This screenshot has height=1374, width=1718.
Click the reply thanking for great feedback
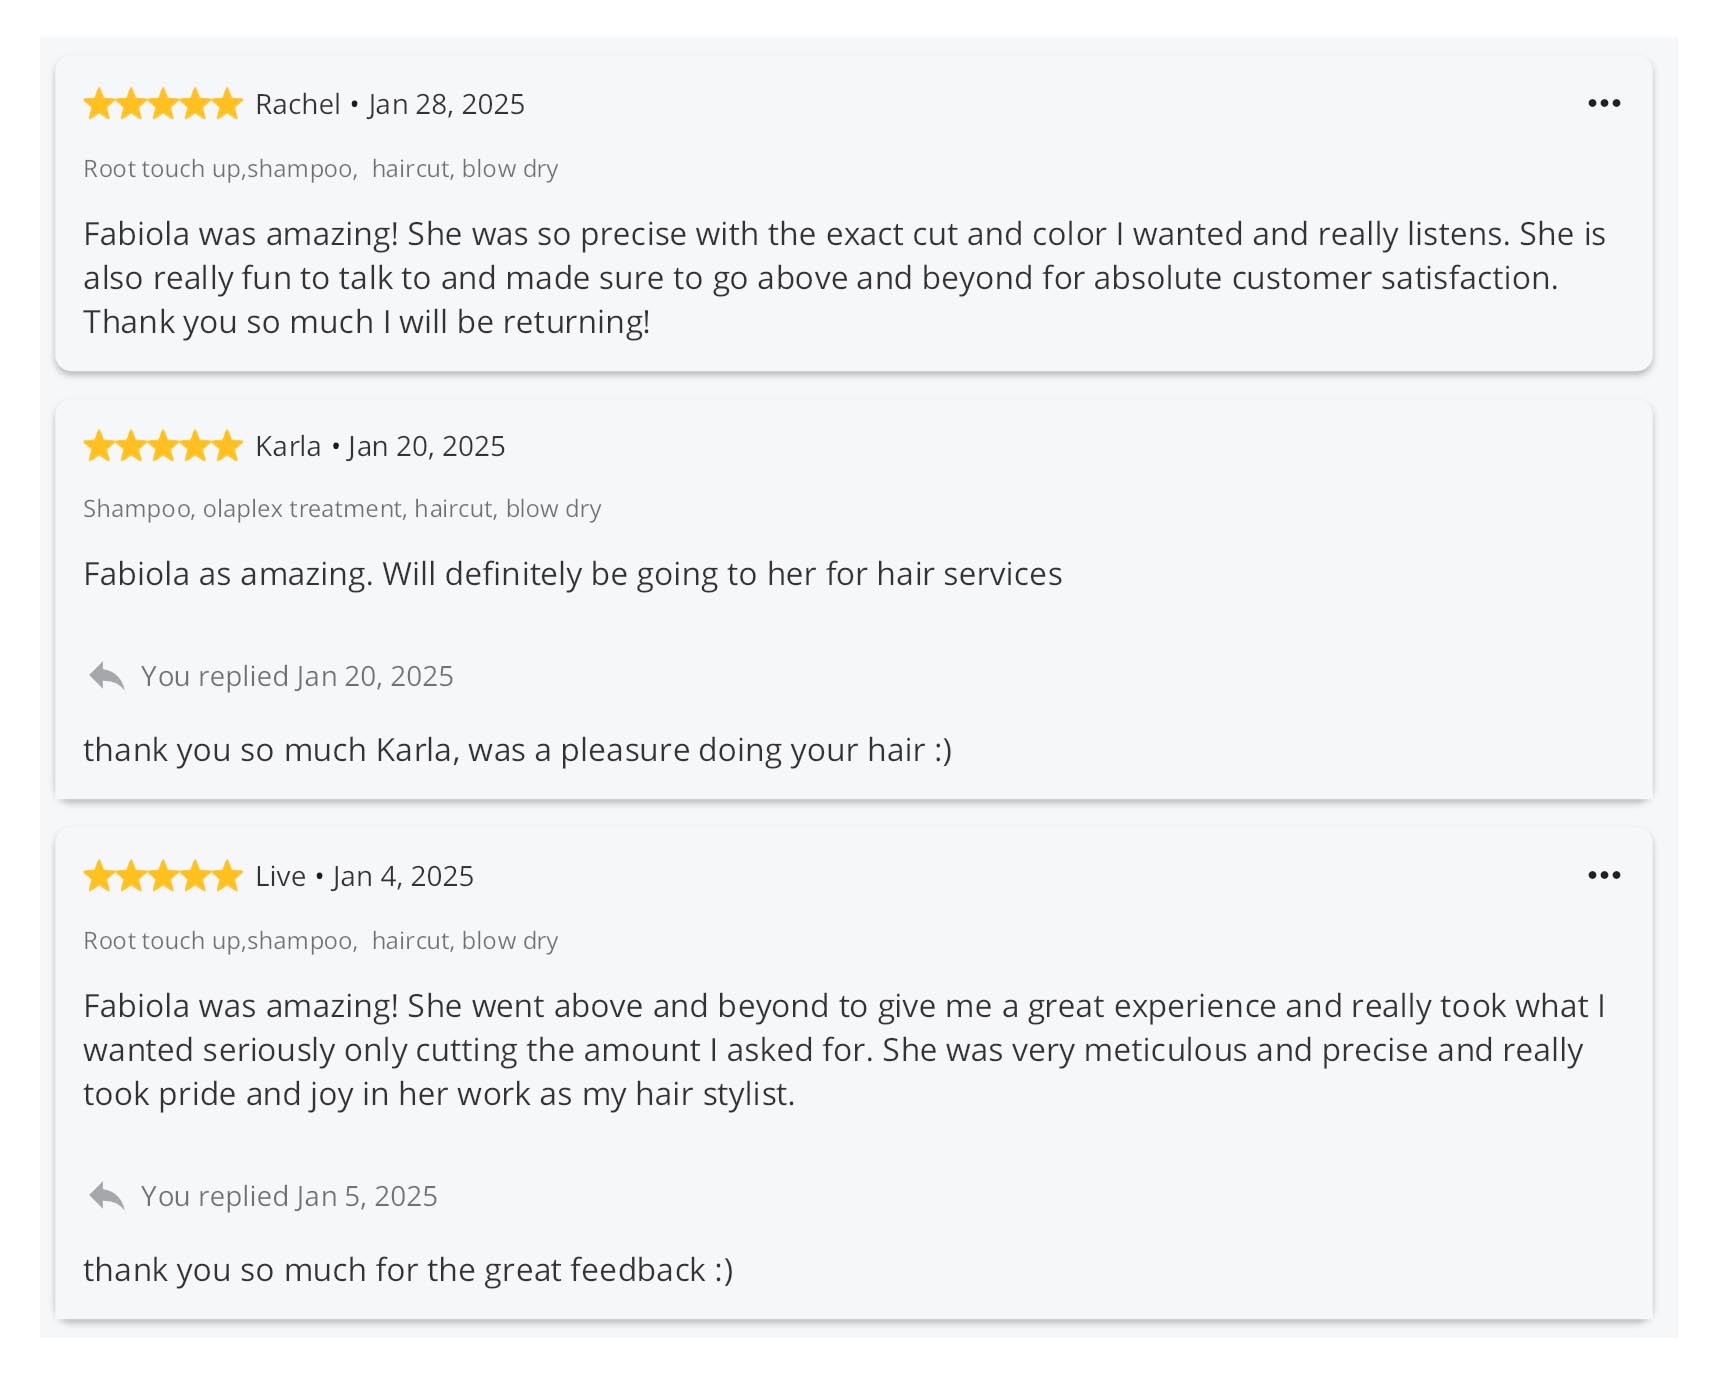(x=408, y=1270)
